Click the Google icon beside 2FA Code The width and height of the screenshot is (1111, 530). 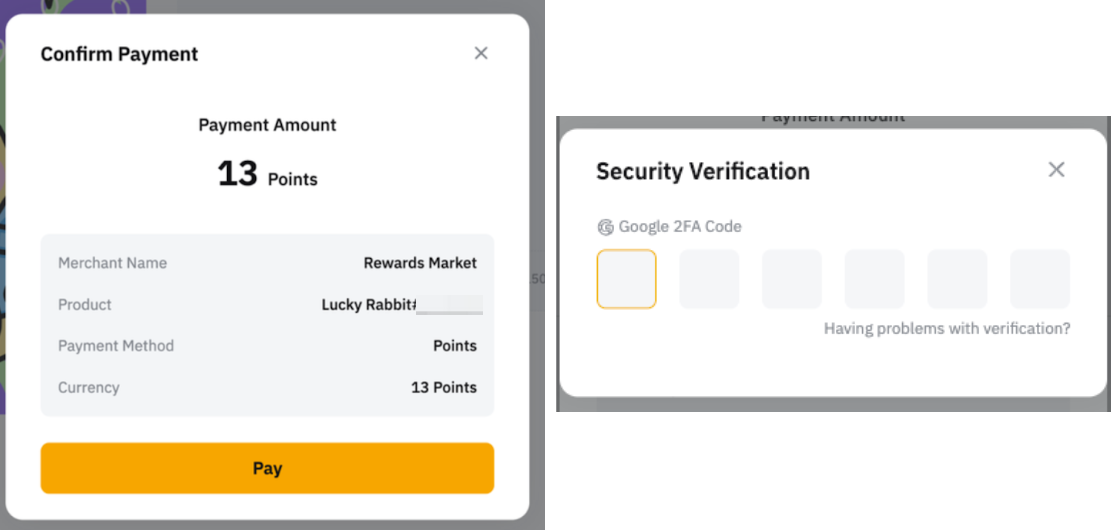tap(605, 227)
